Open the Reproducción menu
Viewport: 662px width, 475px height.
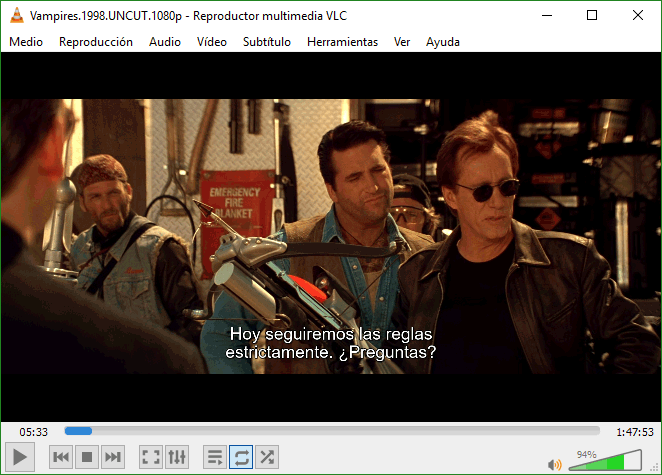click(x=96, y=42)
